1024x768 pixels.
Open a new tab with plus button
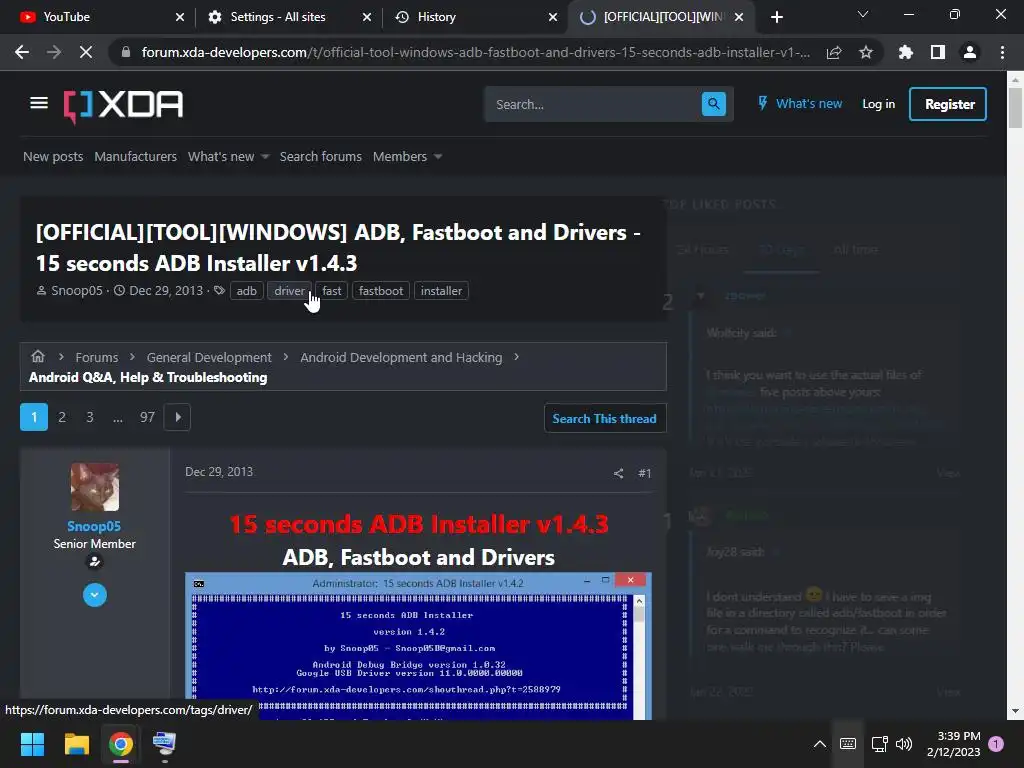tap(776, 17)
